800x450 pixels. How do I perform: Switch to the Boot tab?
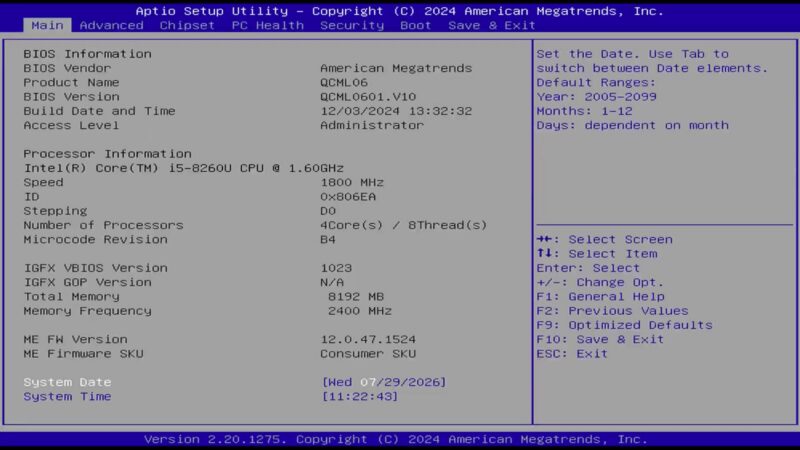click(x=415, y=26)
